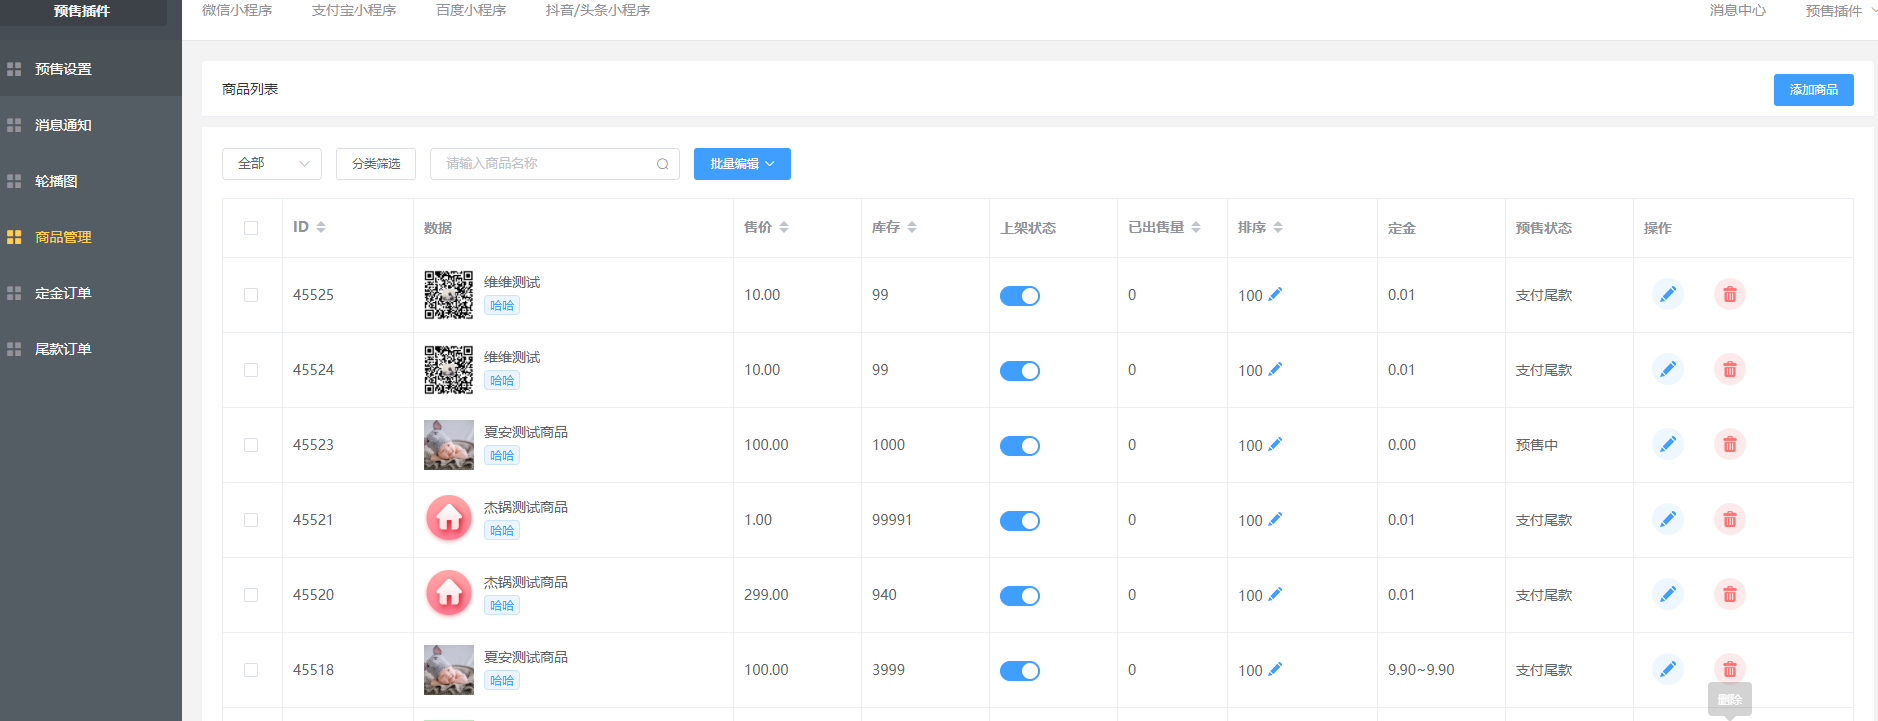The image size is (1878, 721).
Task: Click the 添加商品 button
Action: pyautogui.click(x=1813, y=90)
